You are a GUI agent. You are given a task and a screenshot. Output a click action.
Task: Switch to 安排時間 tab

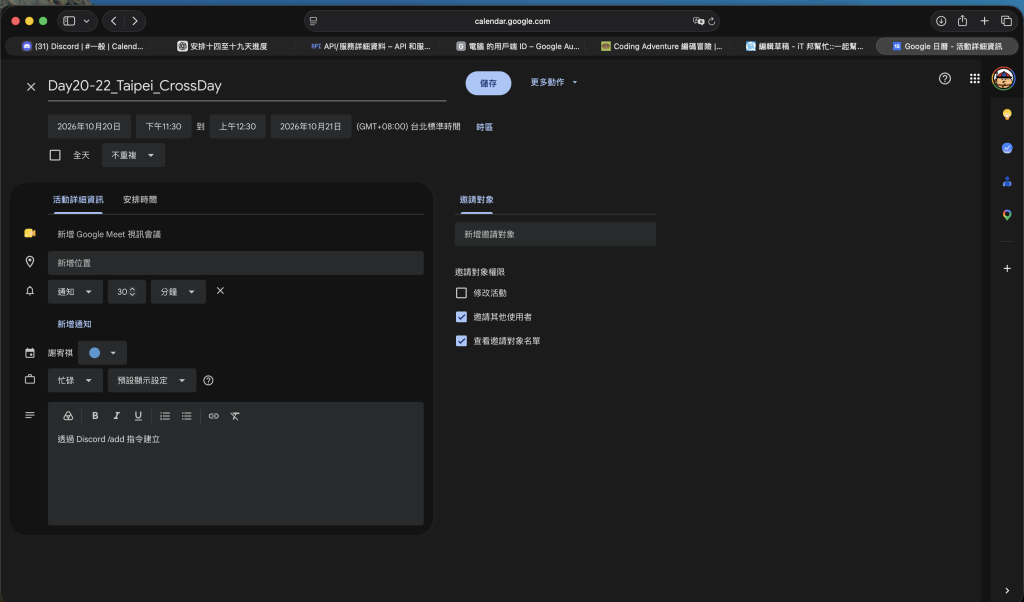(140, 200)
